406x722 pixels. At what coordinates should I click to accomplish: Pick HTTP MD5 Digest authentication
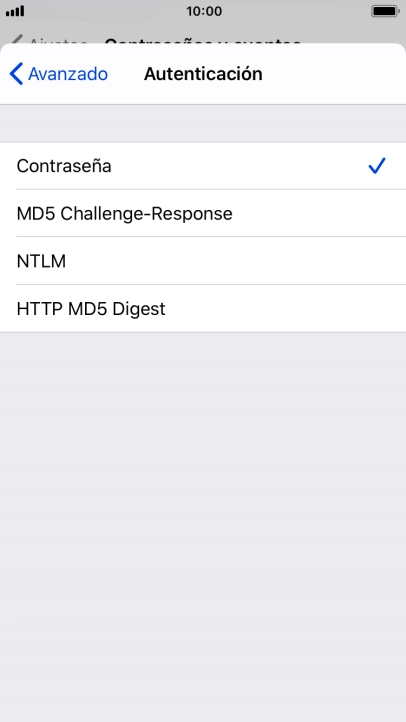203,308
